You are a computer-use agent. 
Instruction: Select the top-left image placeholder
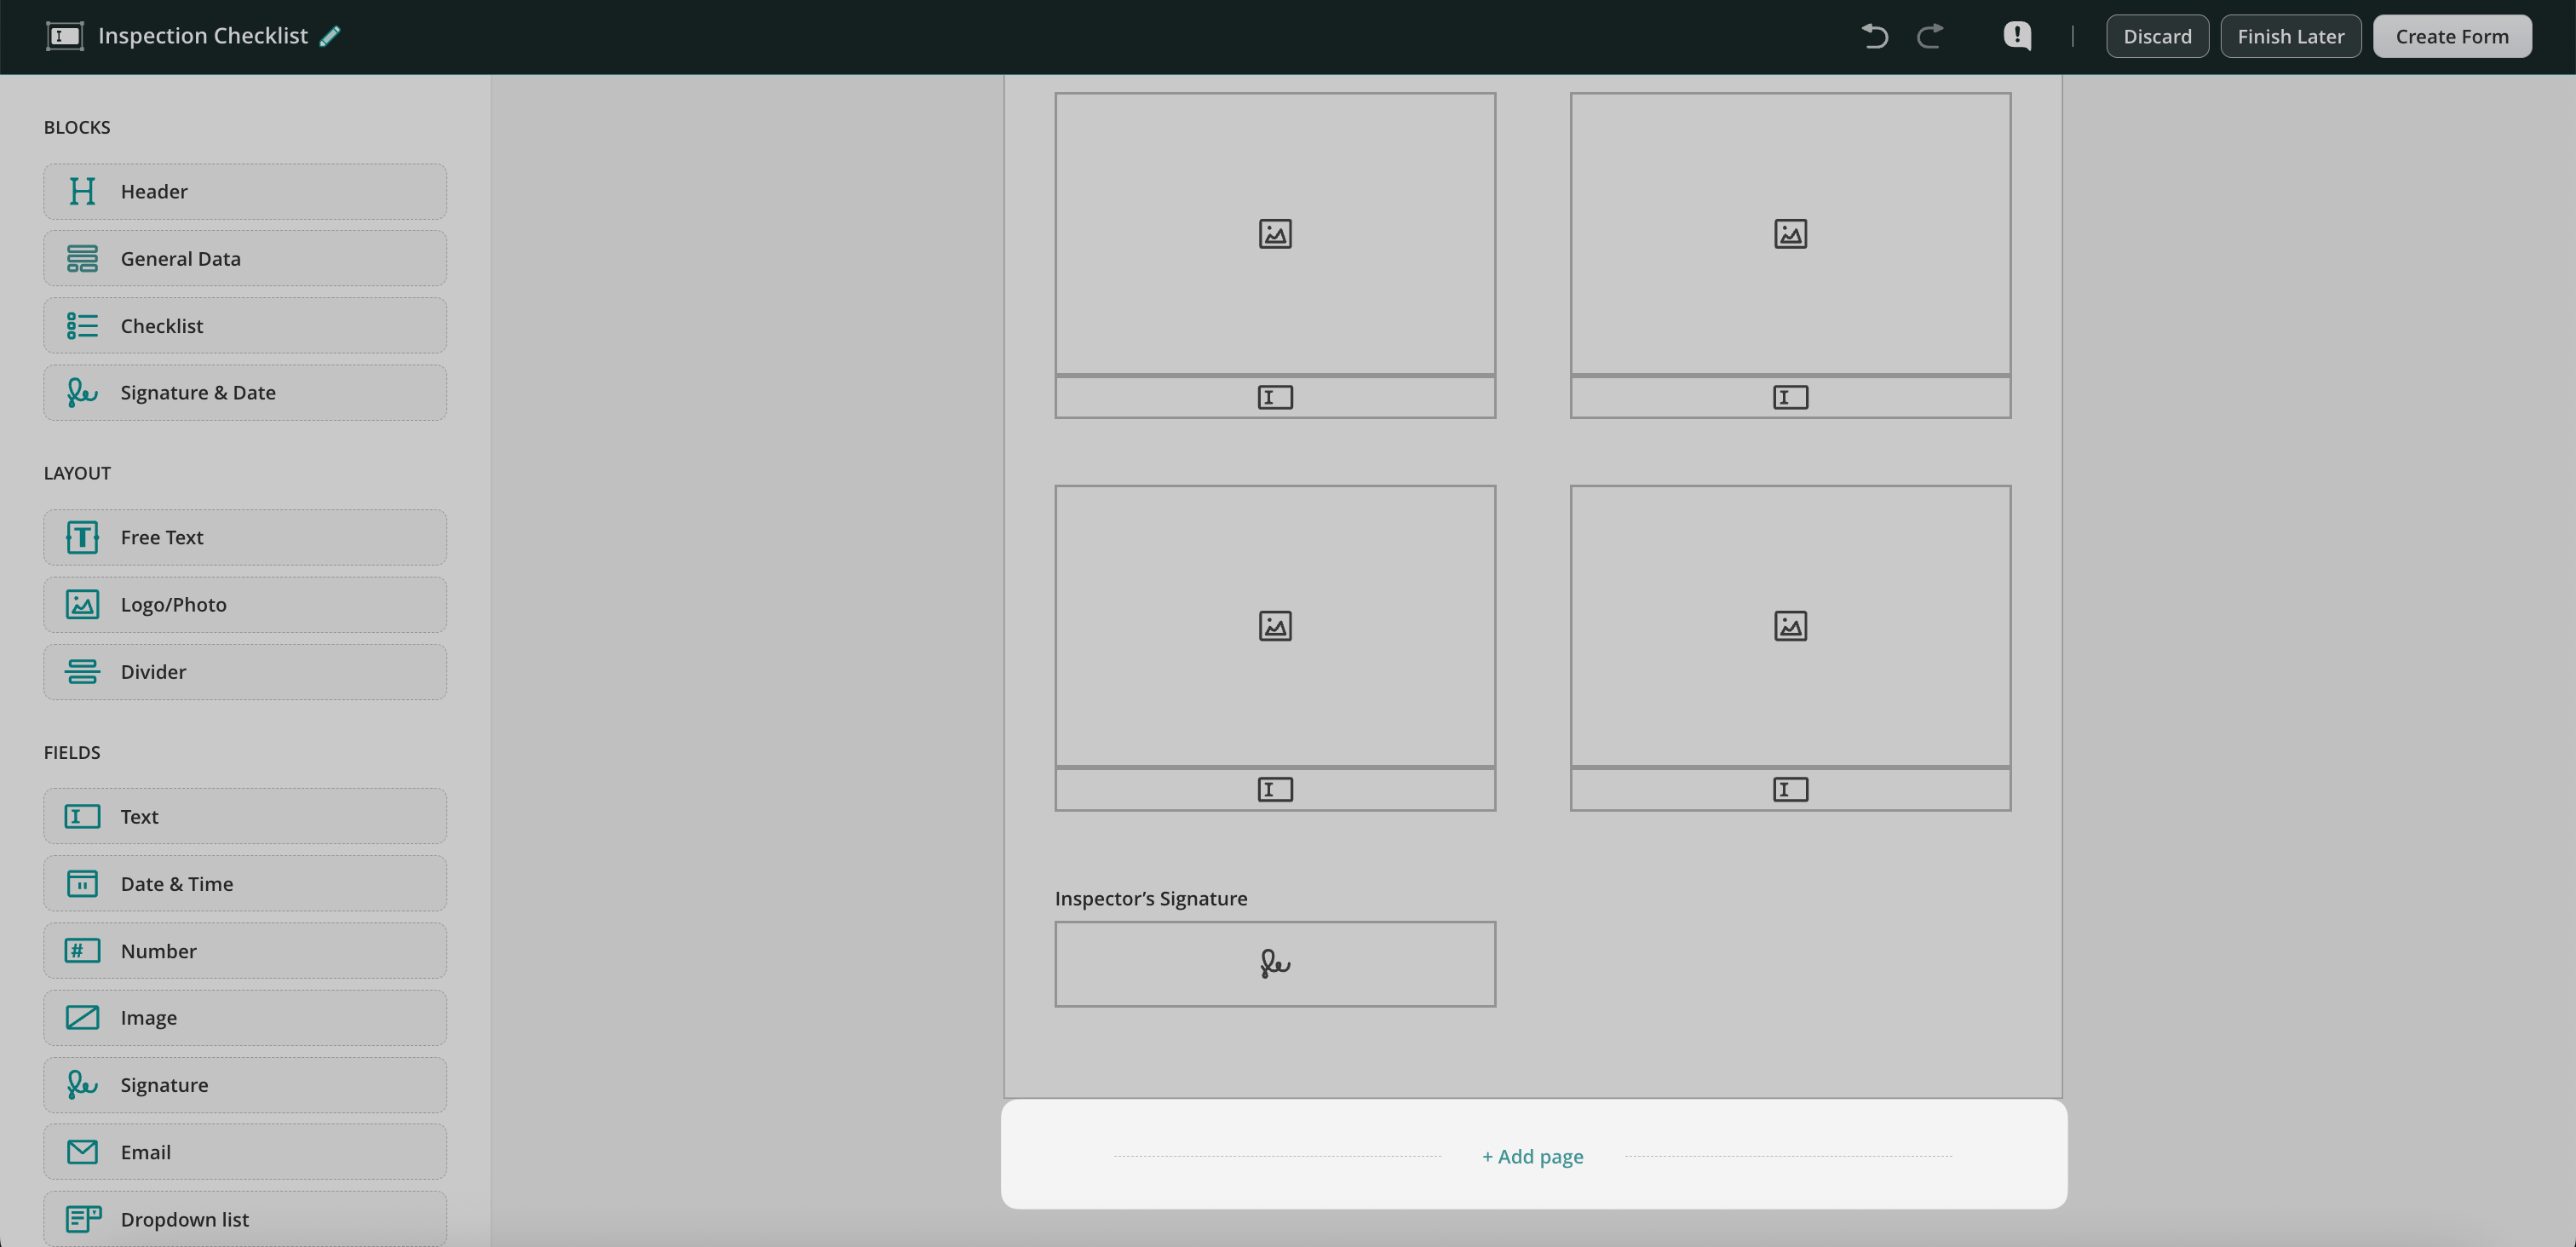tap(1275, 234)
